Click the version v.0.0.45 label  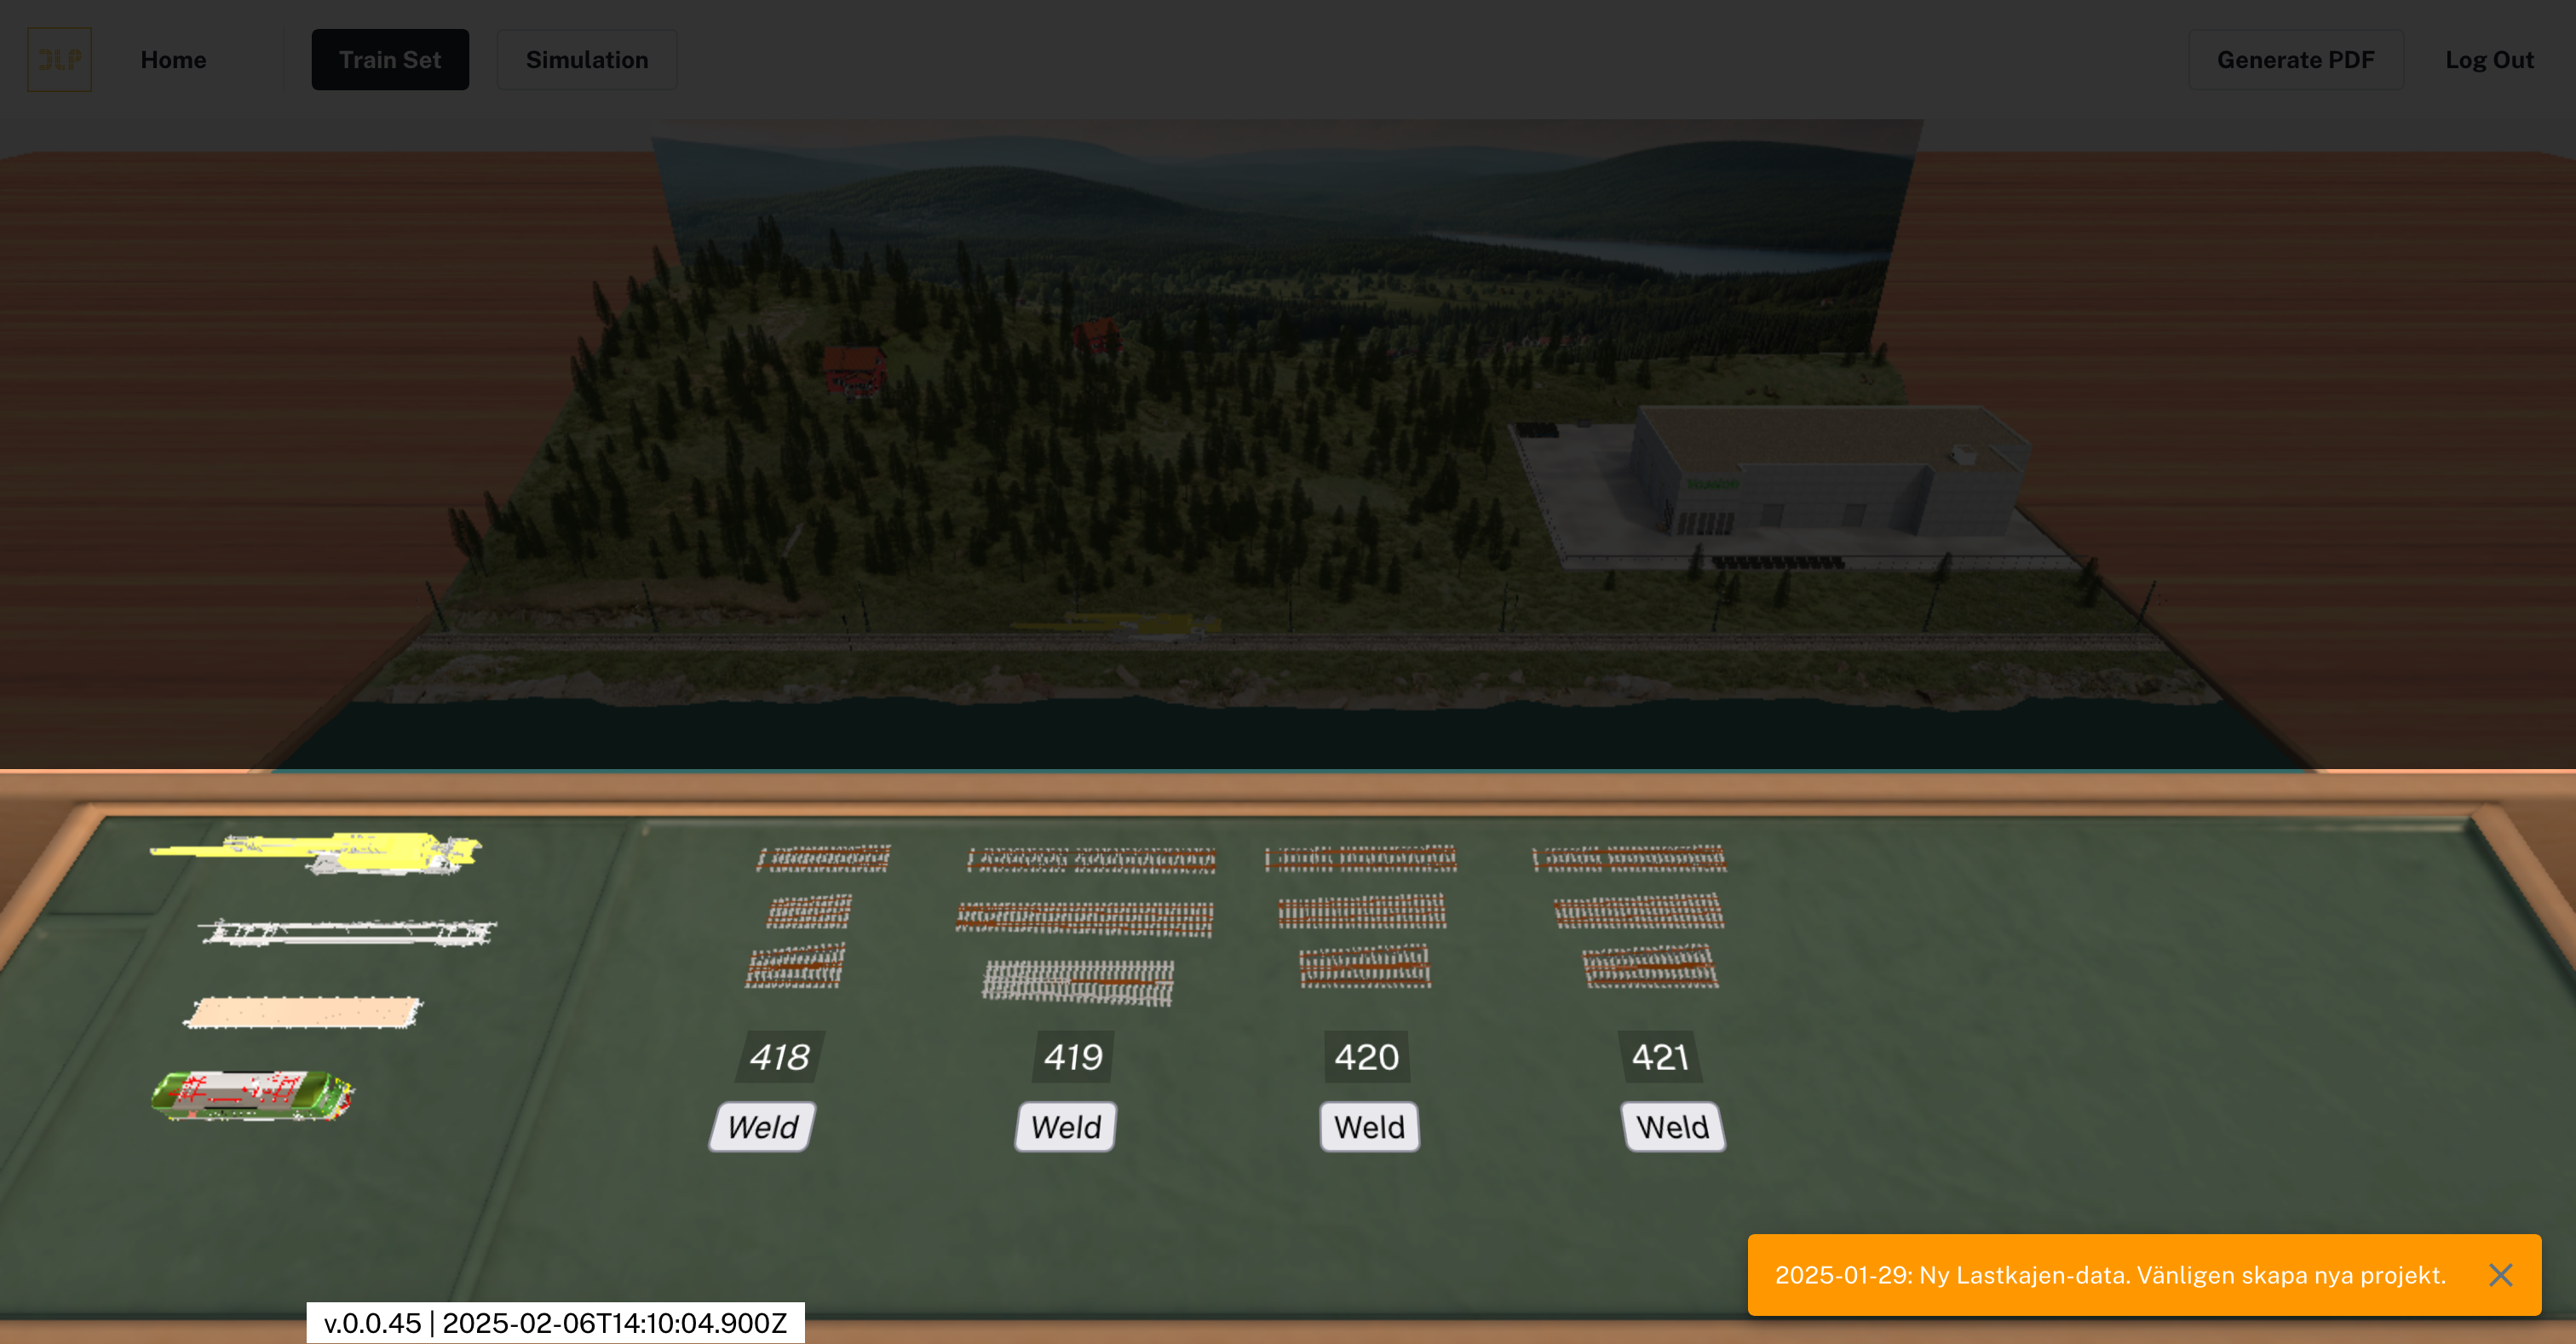[x=555, y=1323]
